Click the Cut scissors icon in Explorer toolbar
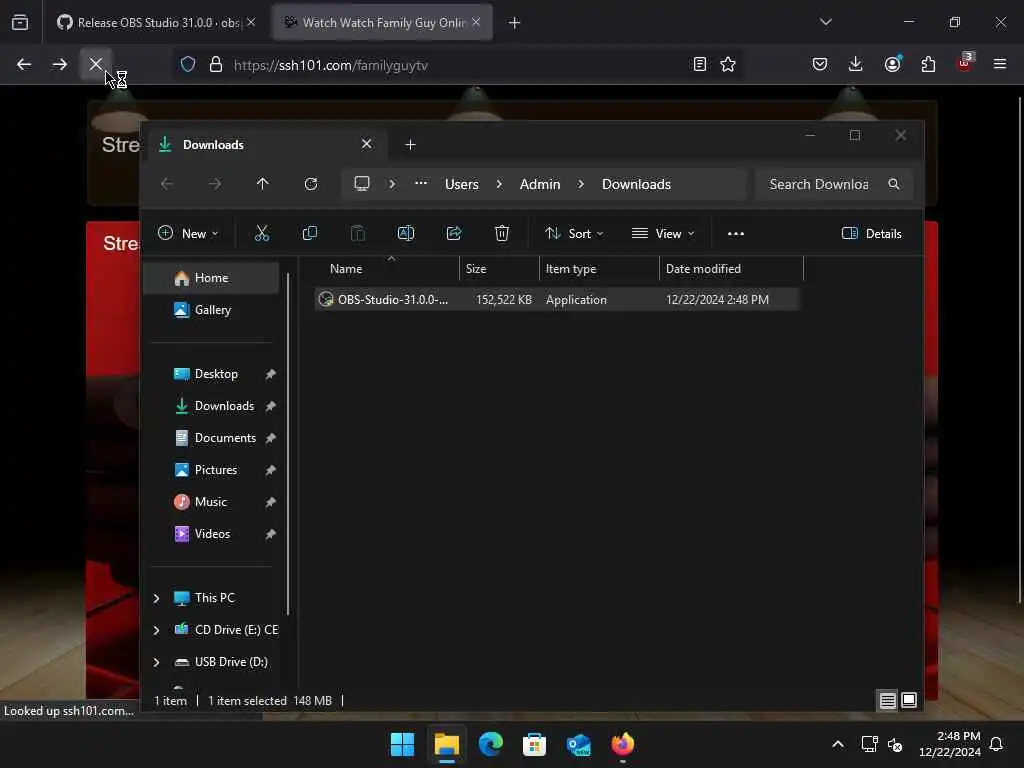Screen dimensions: 1024x768 pyautogui.click(x=262, y=233)
